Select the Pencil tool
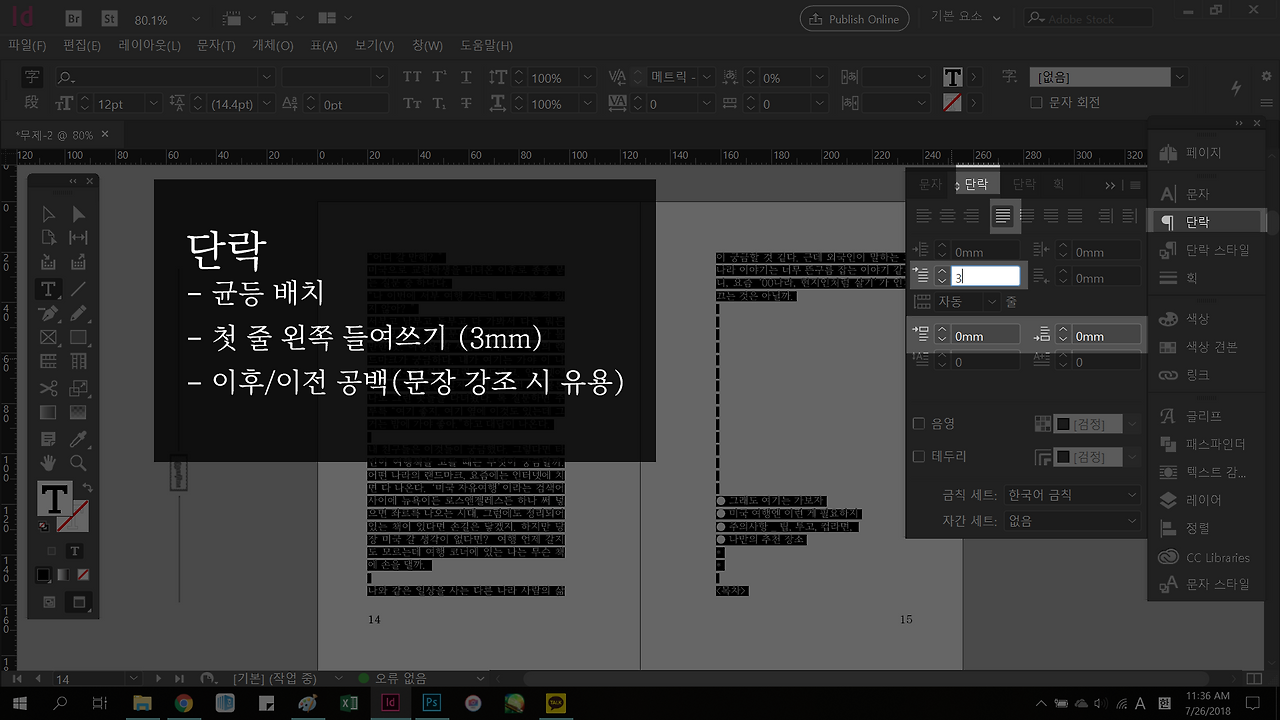This screenshot has height=720, width=1280. (x=78, y=313)
